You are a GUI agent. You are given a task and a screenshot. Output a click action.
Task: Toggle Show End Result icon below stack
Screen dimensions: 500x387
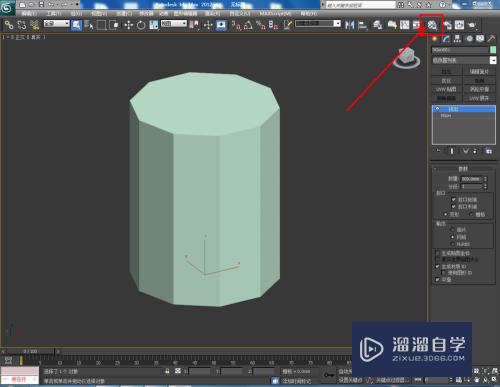(452, 151)
